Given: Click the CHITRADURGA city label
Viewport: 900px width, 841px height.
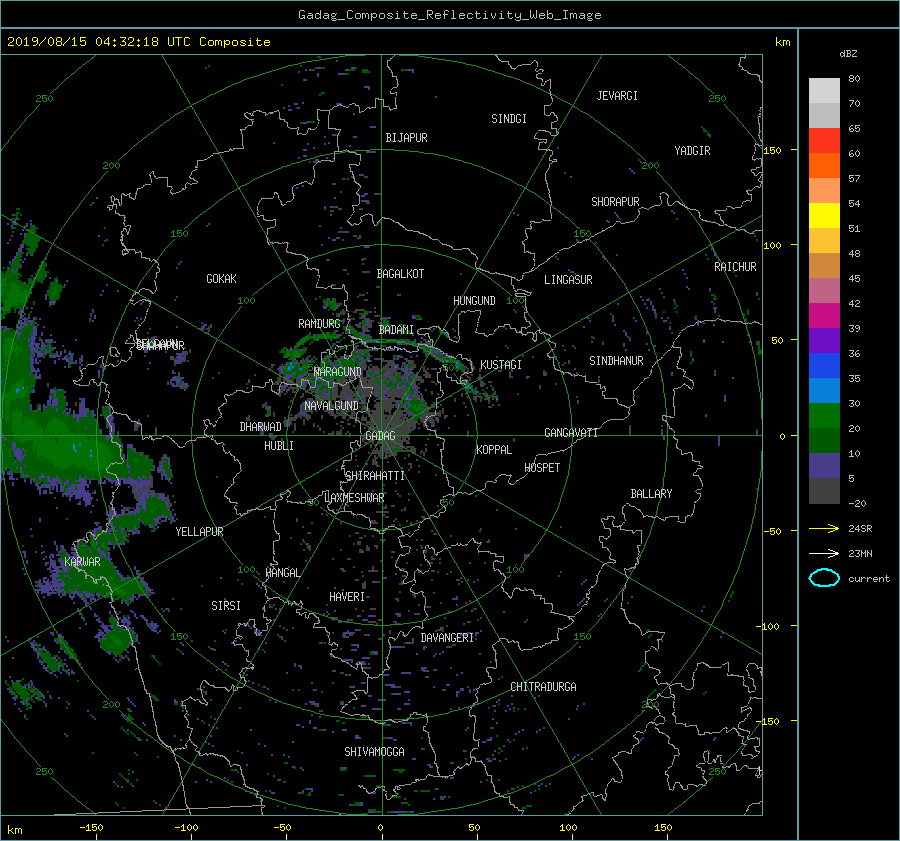Looking at the screenshot, I should [x=543, y=687].
